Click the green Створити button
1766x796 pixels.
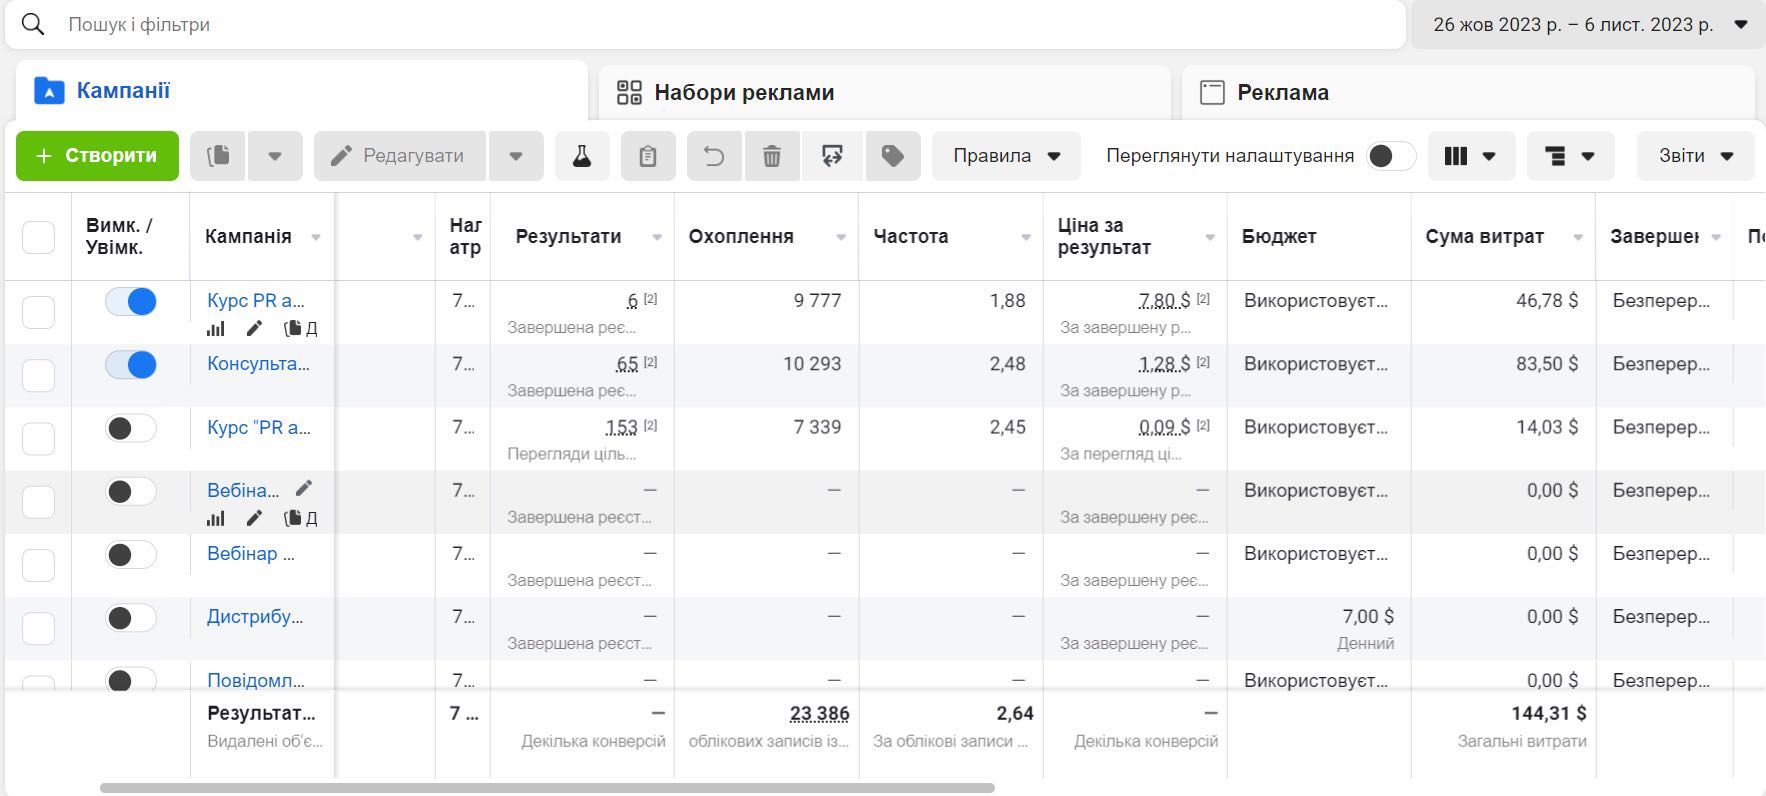tap(97, 156)
